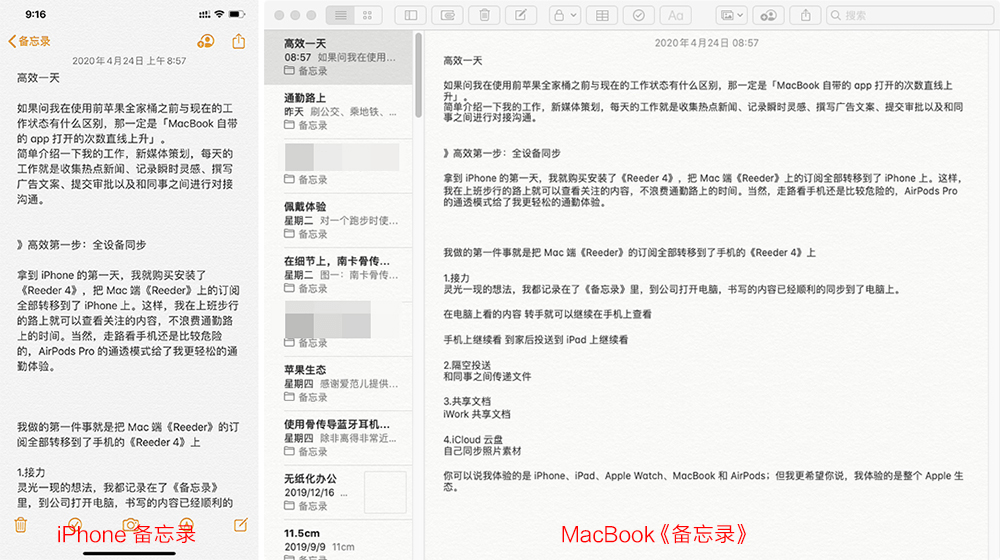Viewport: 1000px width, 560px height.
Task: Open the 在细节上，南卡骨传... note
Action: click(339, 274)
